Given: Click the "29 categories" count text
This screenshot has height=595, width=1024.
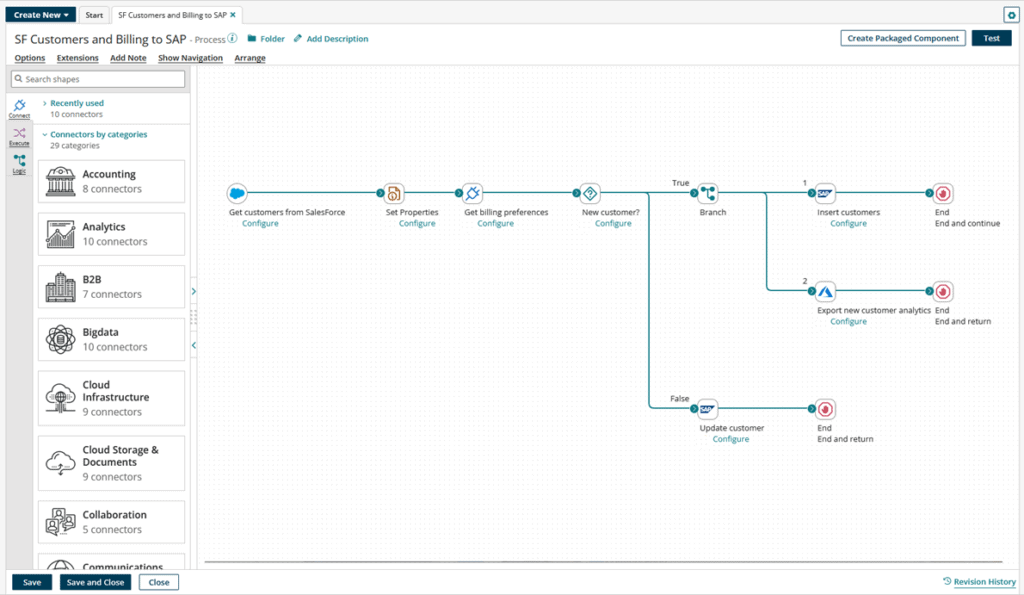Looking at the screenshot, I should click(x=75, y=146).
